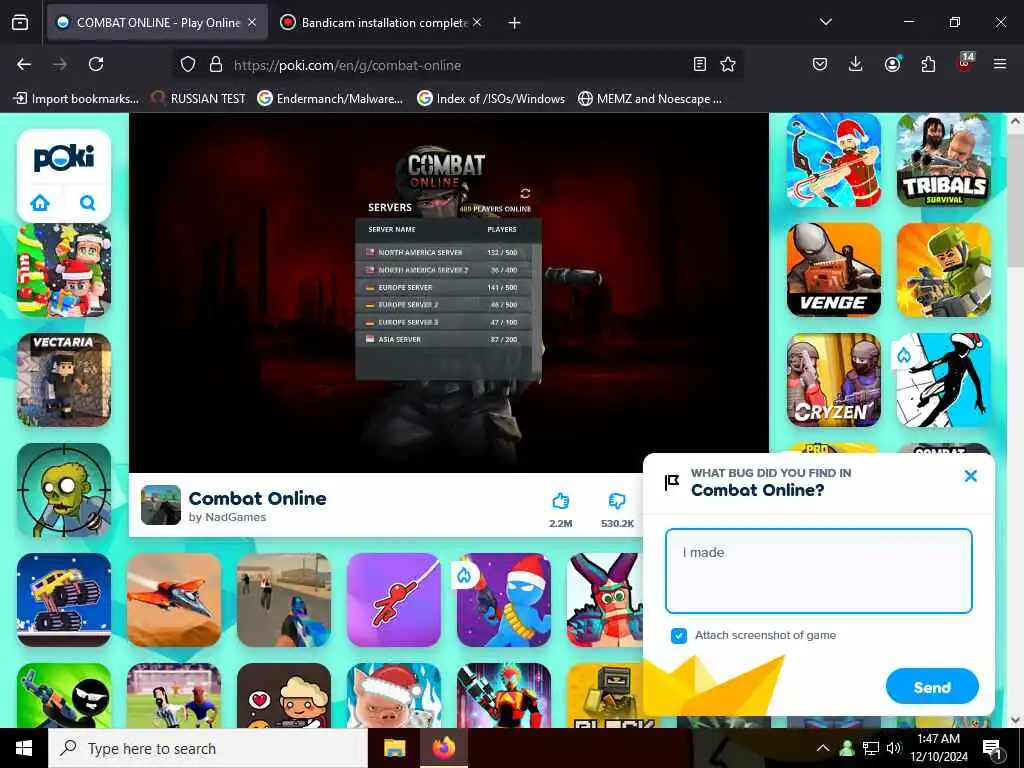Open RUSSIAN TEST bookmark
1024x768 pixels.
click(199, 99)
